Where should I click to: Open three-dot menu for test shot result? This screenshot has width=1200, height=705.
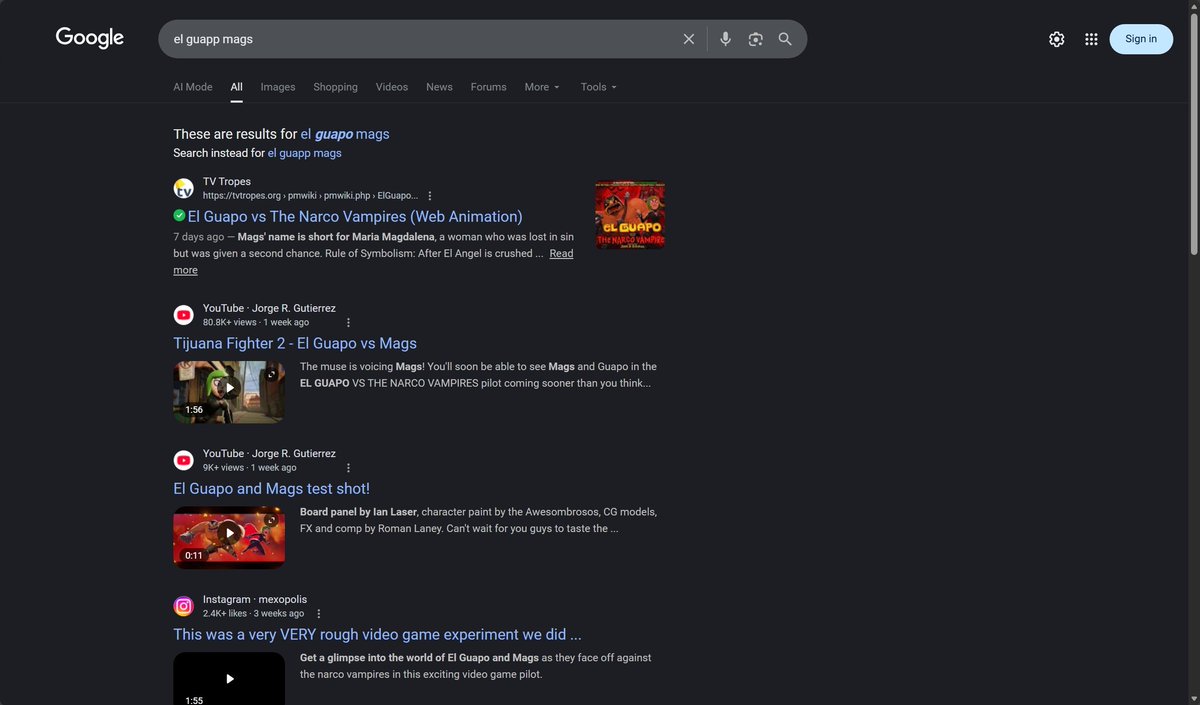coord(348,468)
